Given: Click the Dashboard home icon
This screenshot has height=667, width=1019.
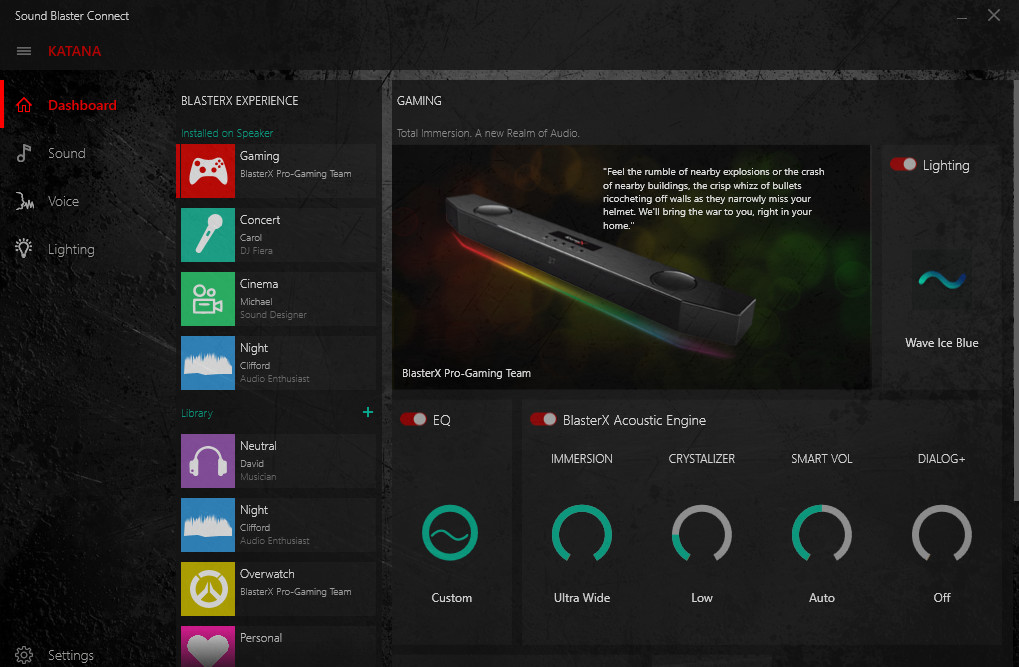Looking at the screenshot, I should pyautogui.click(x=24, y=105).
